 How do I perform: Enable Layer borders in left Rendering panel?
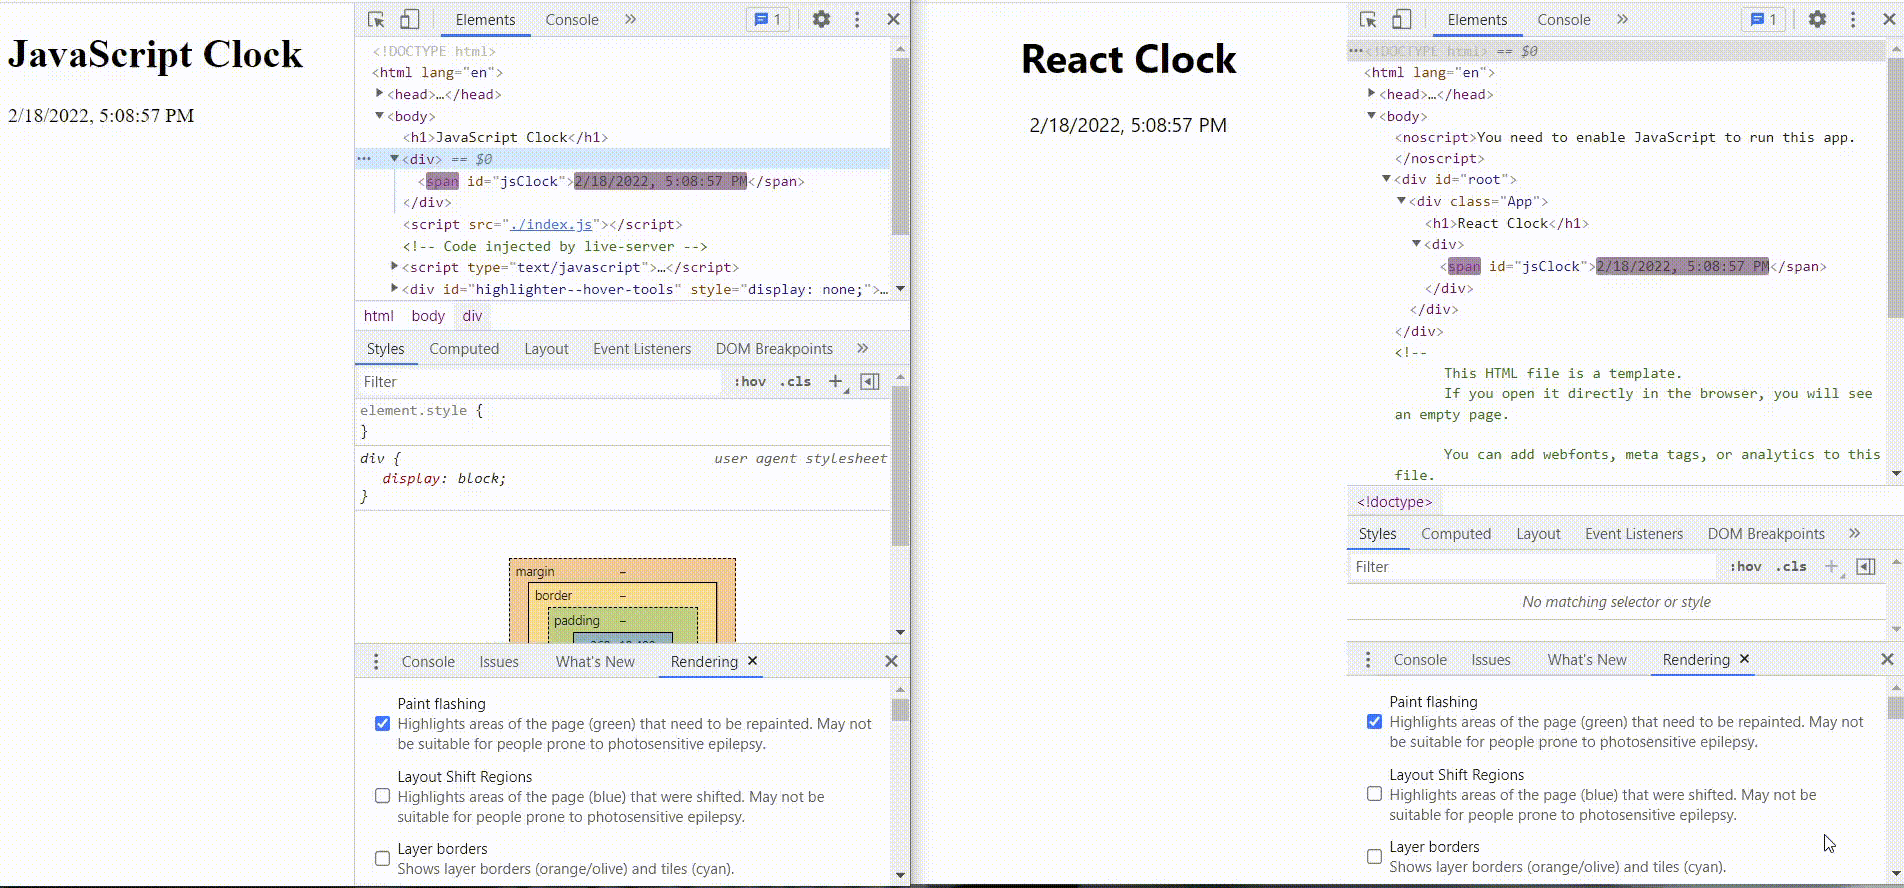point(382,858)
